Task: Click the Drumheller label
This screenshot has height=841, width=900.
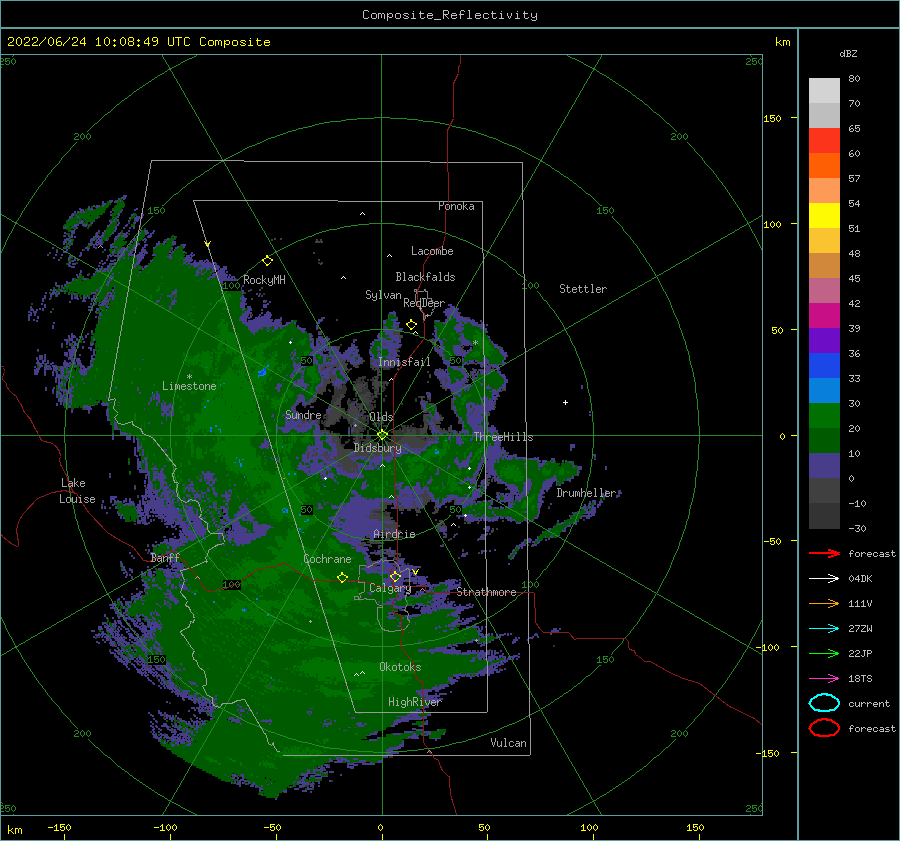Action: [x=587, y=493]
